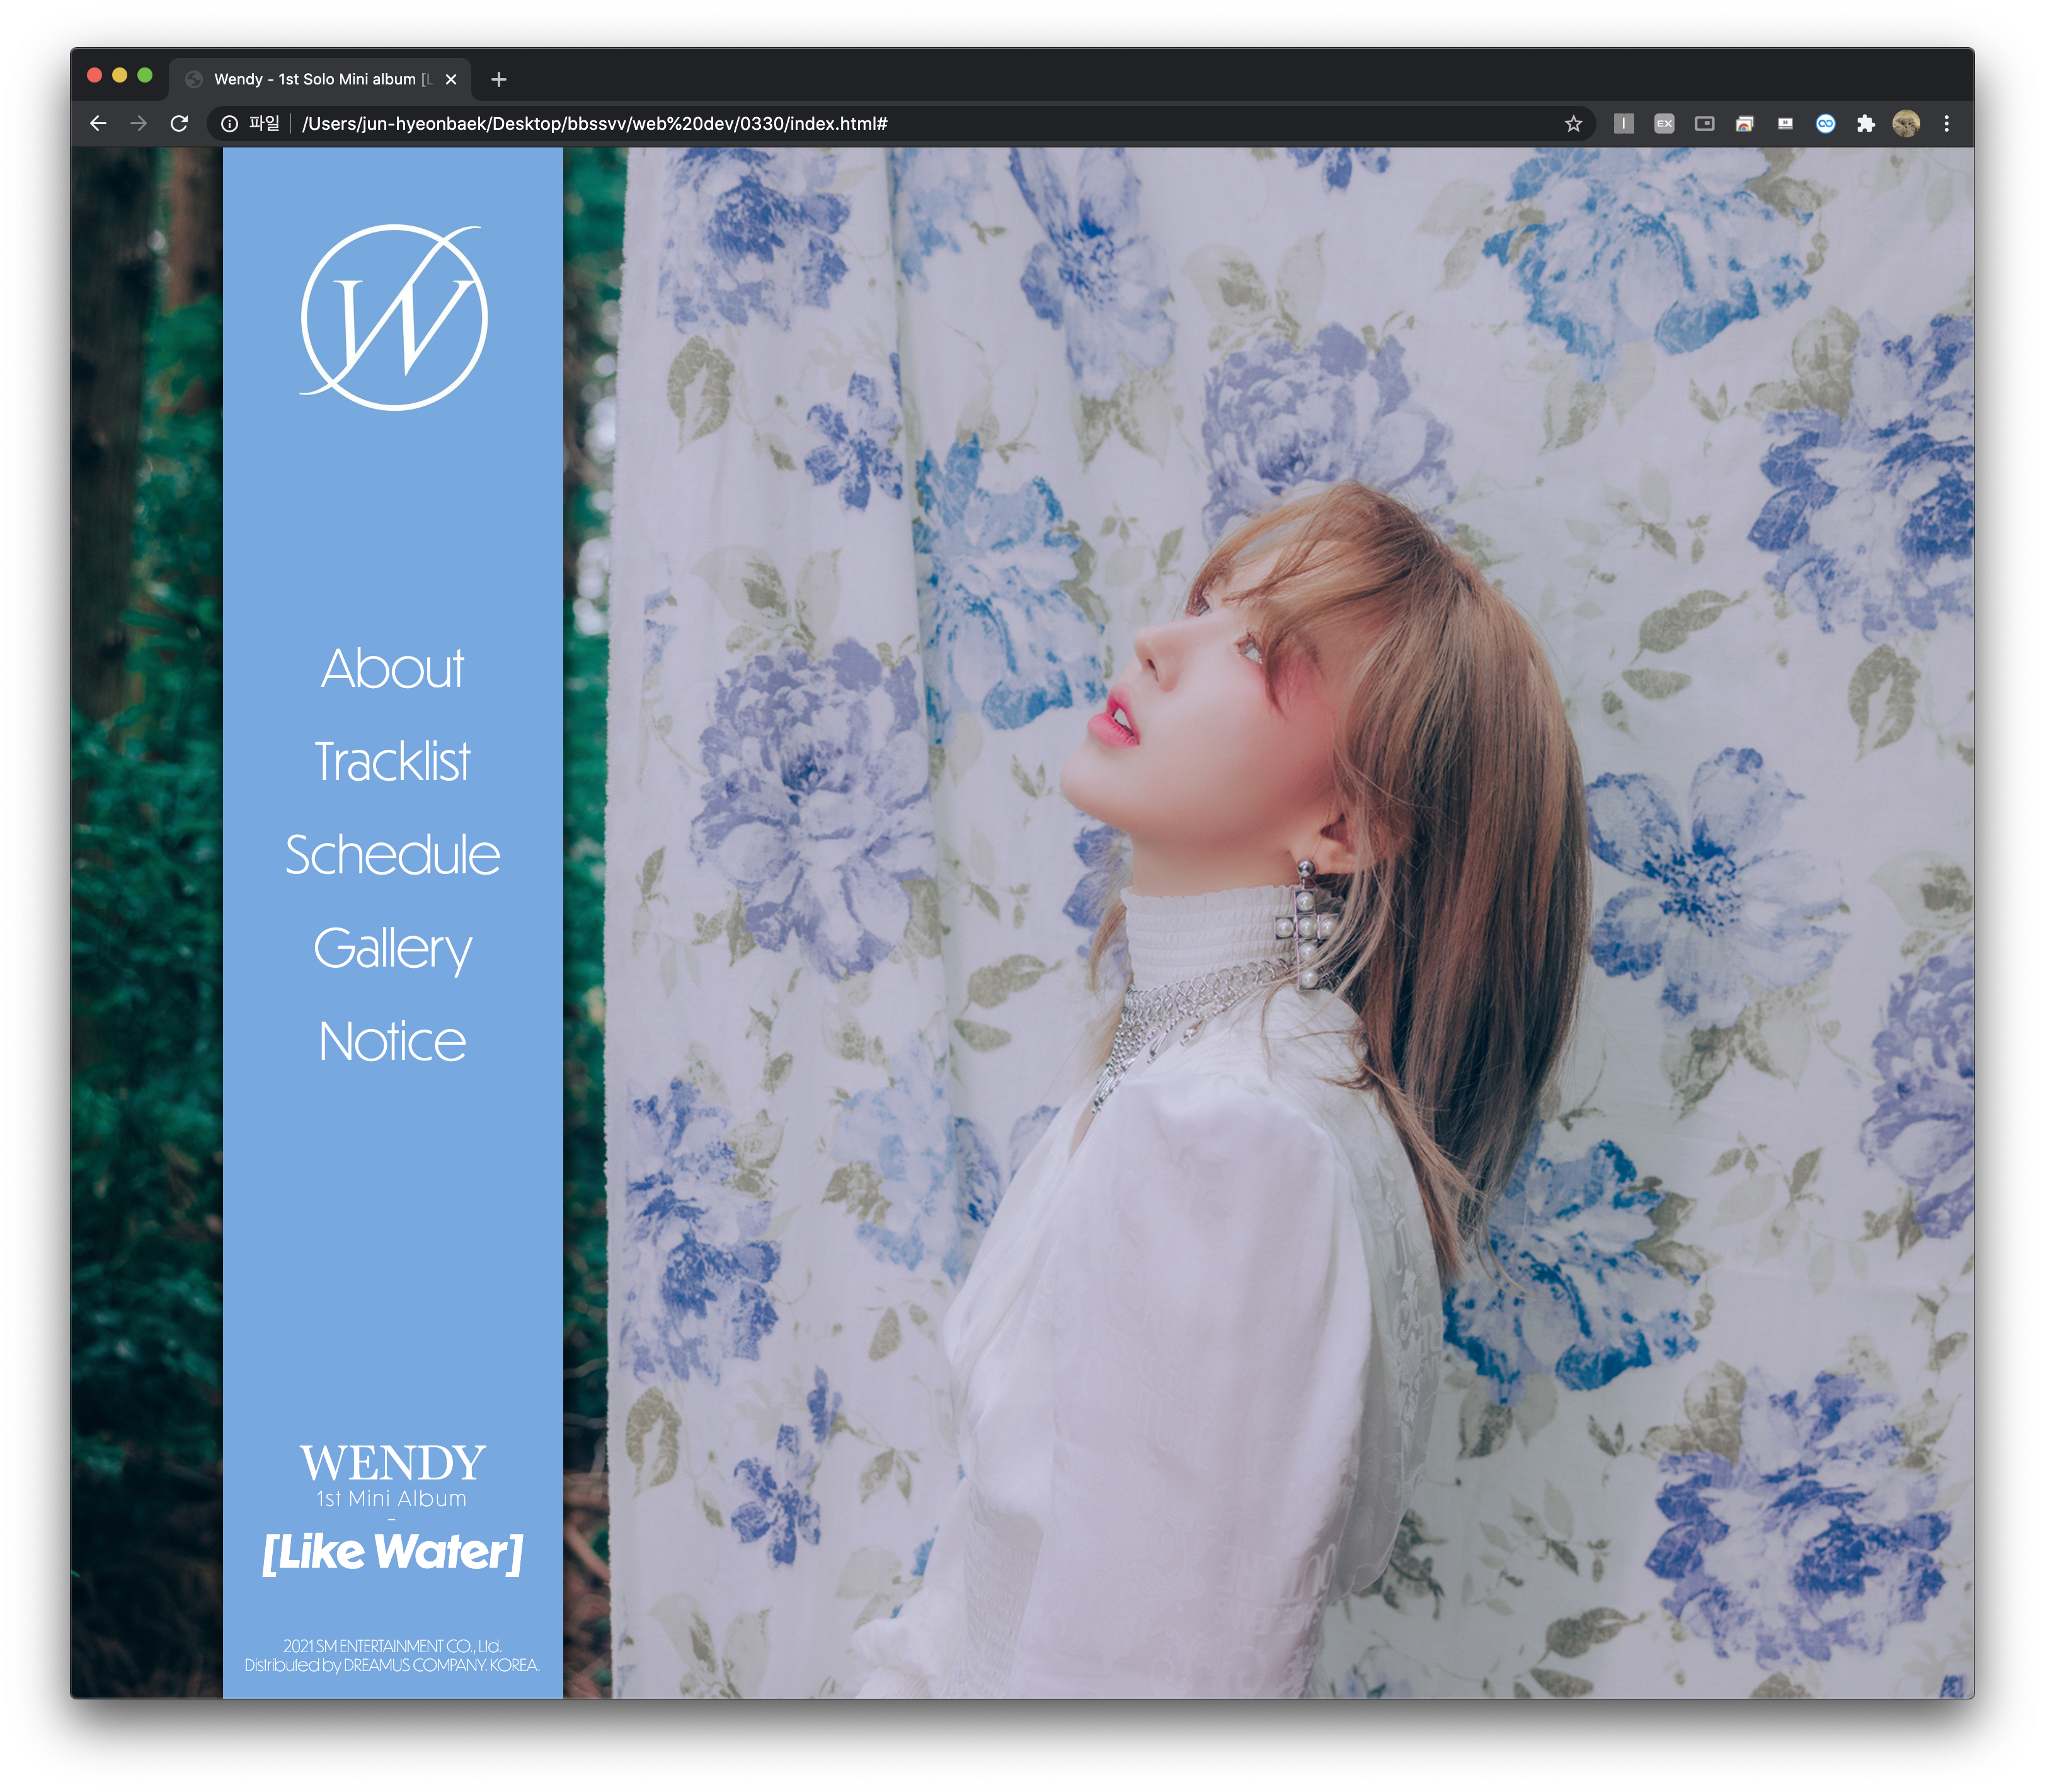
Task: Open the Chrome profile avatar
Action: [x=1906, y=124]
